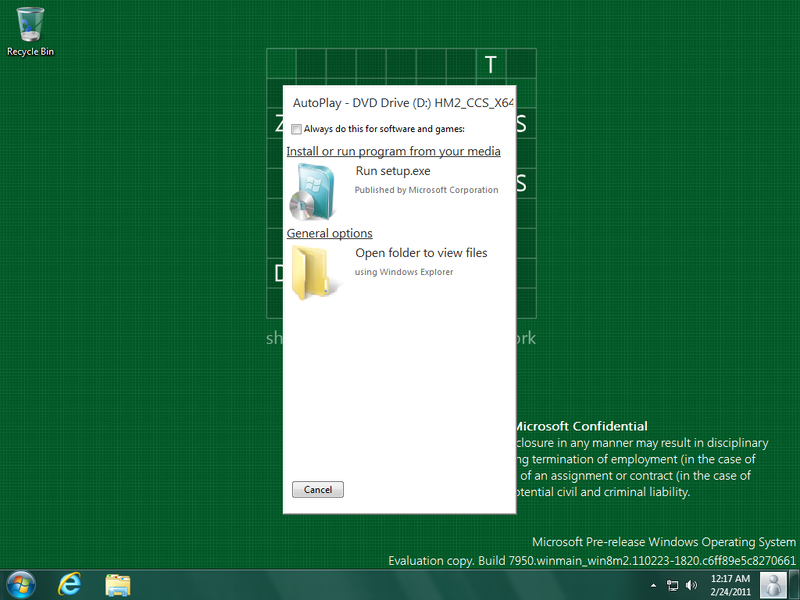800x600 pixels.
Task: Show hidden tray icons arrow
Action: tap(653, 586)
